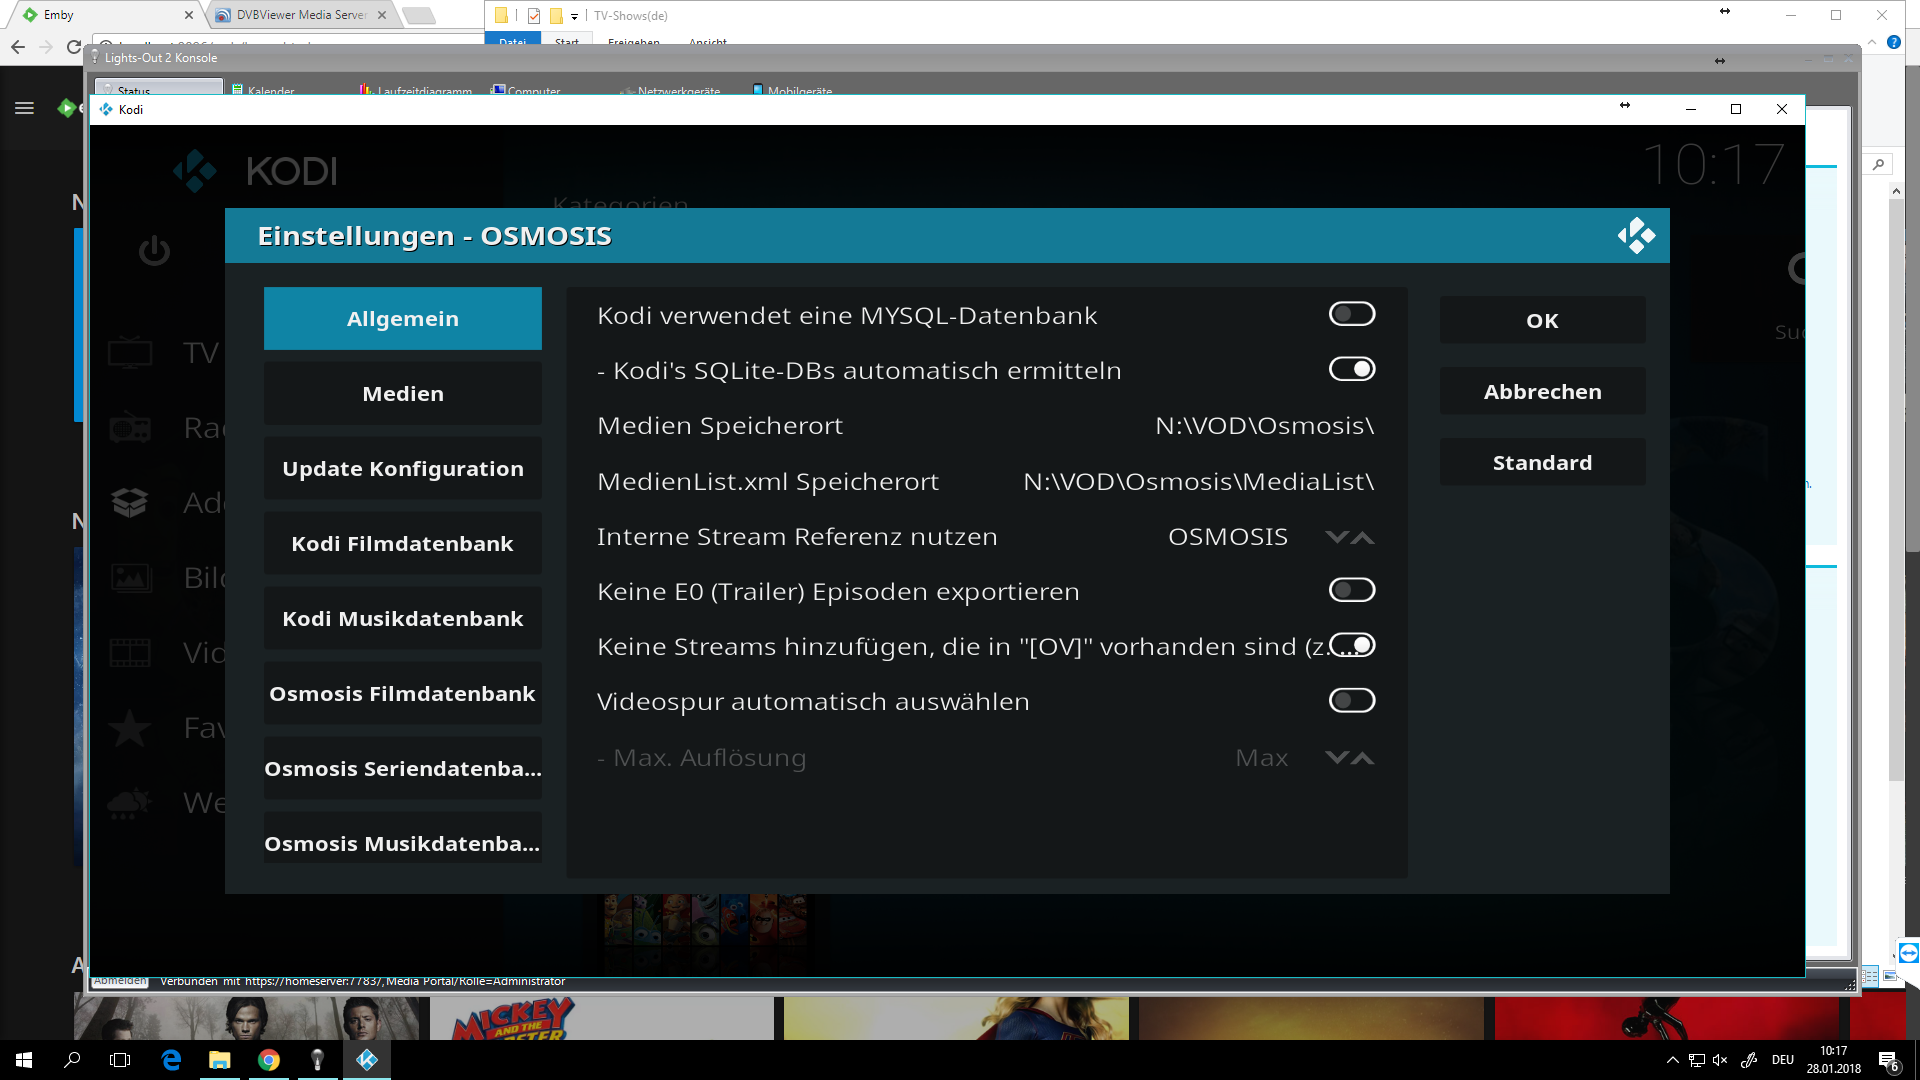Viewport: 1920px width, 1080px height.
Task: Click TeamViewer icon at right edge
Action: pyautogui.click(x=1908, y=952)
